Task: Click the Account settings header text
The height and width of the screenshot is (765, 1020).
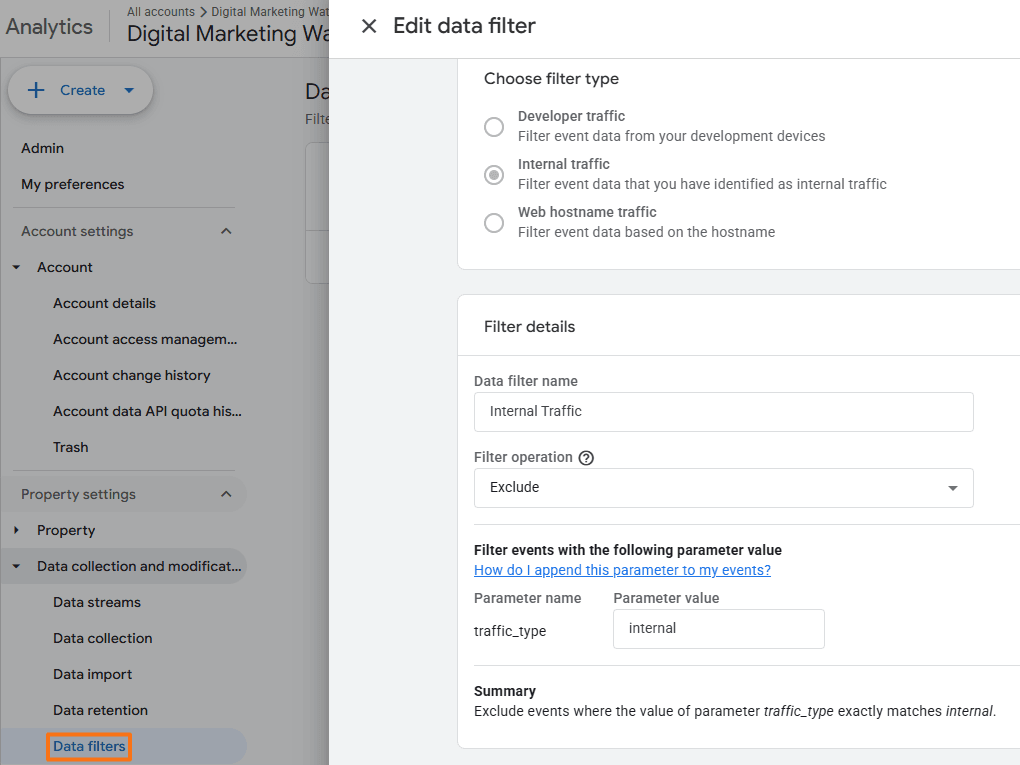Action: pos(77,232)
